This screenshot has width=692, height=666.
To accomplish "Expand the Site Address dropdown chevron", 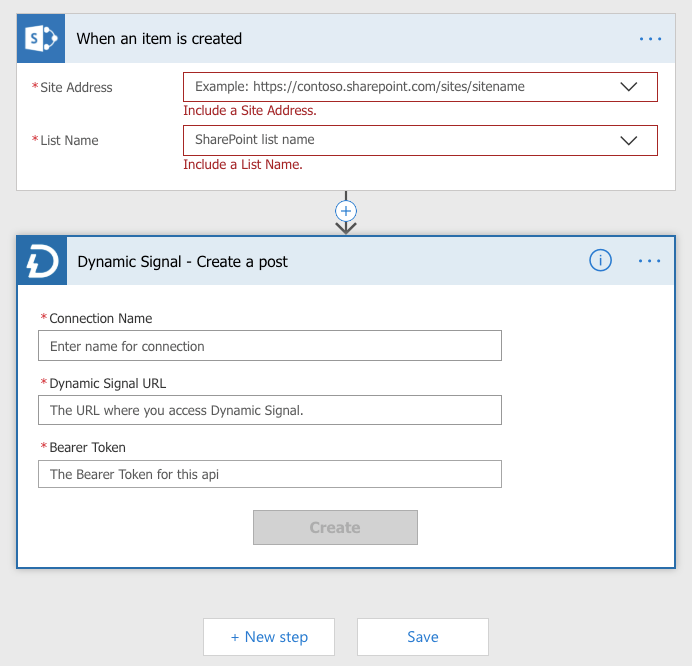I will point(629,87).
